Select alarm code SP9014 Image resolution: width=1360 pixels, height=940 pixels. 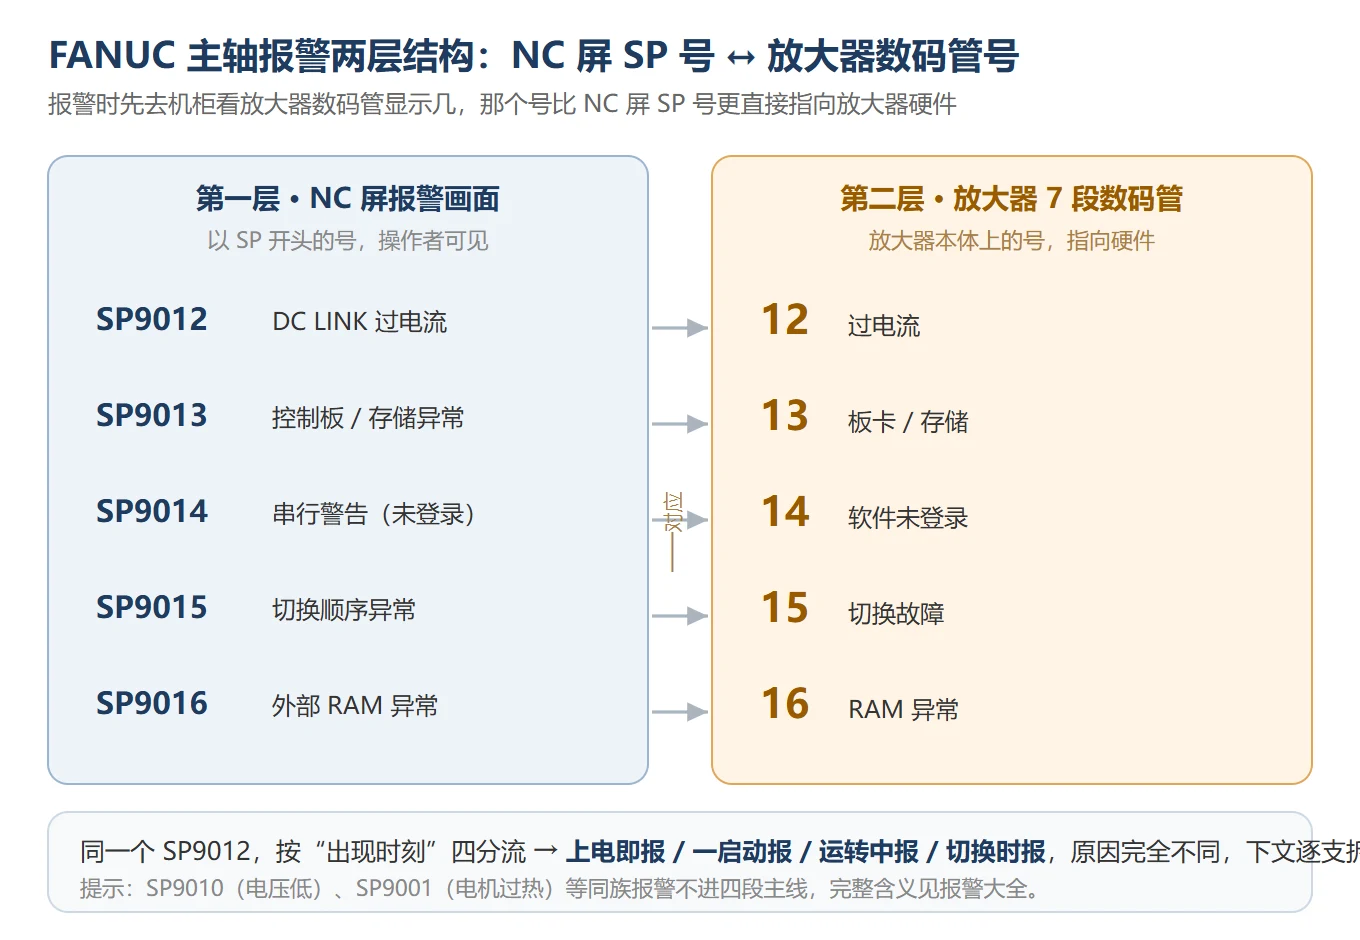coord(152,512)
